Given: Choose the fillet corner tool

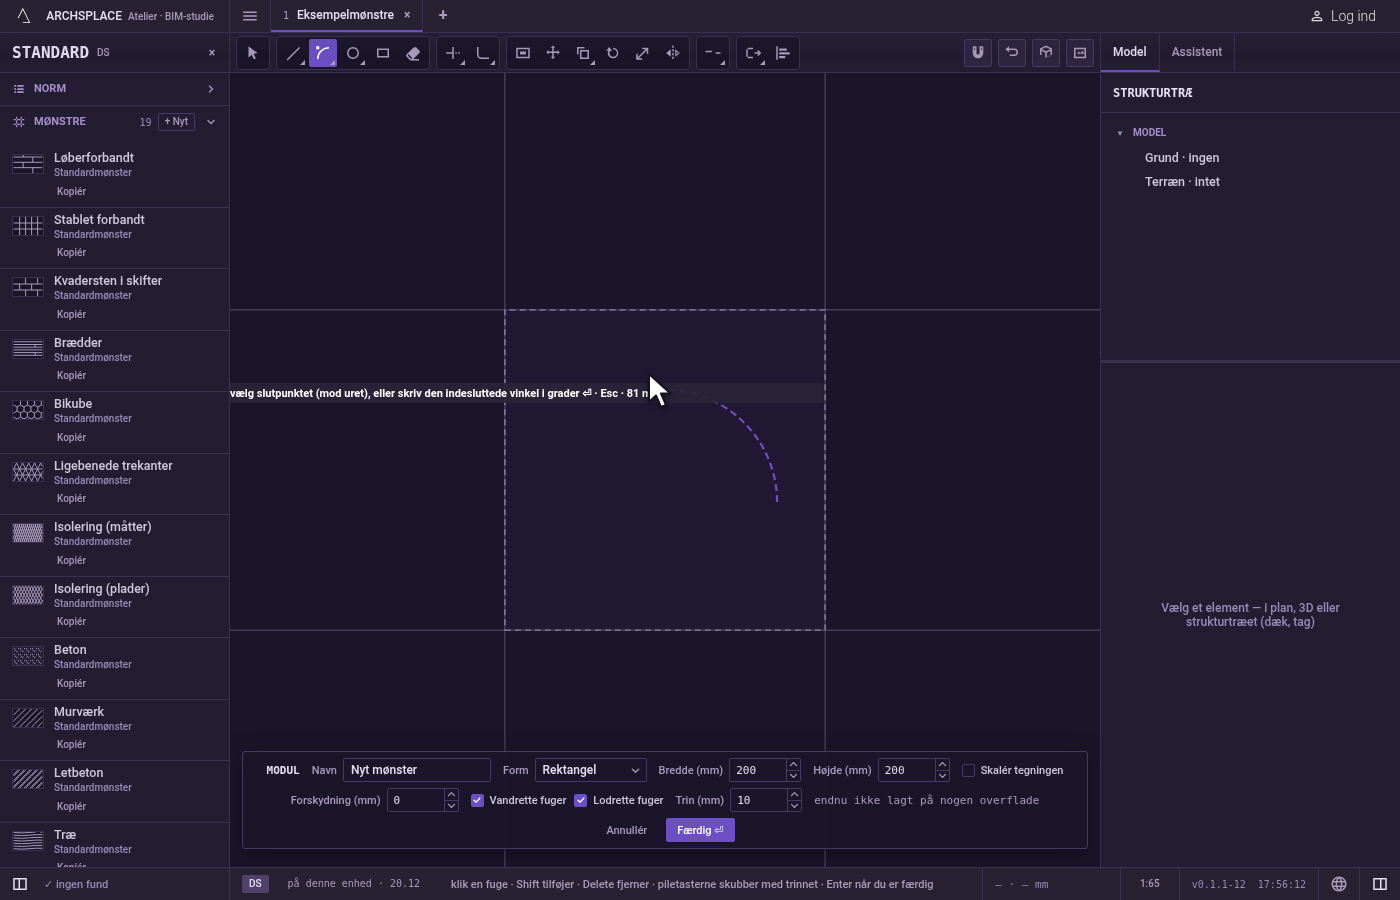Looking at the screenshot, I should [483, 53].
